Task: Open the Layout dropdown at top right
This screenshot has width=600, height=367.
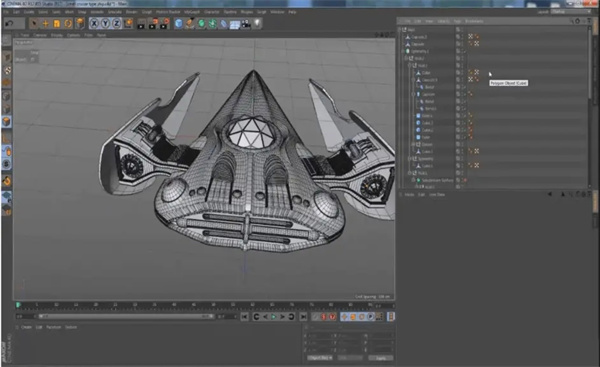Action: pos(570,12)
